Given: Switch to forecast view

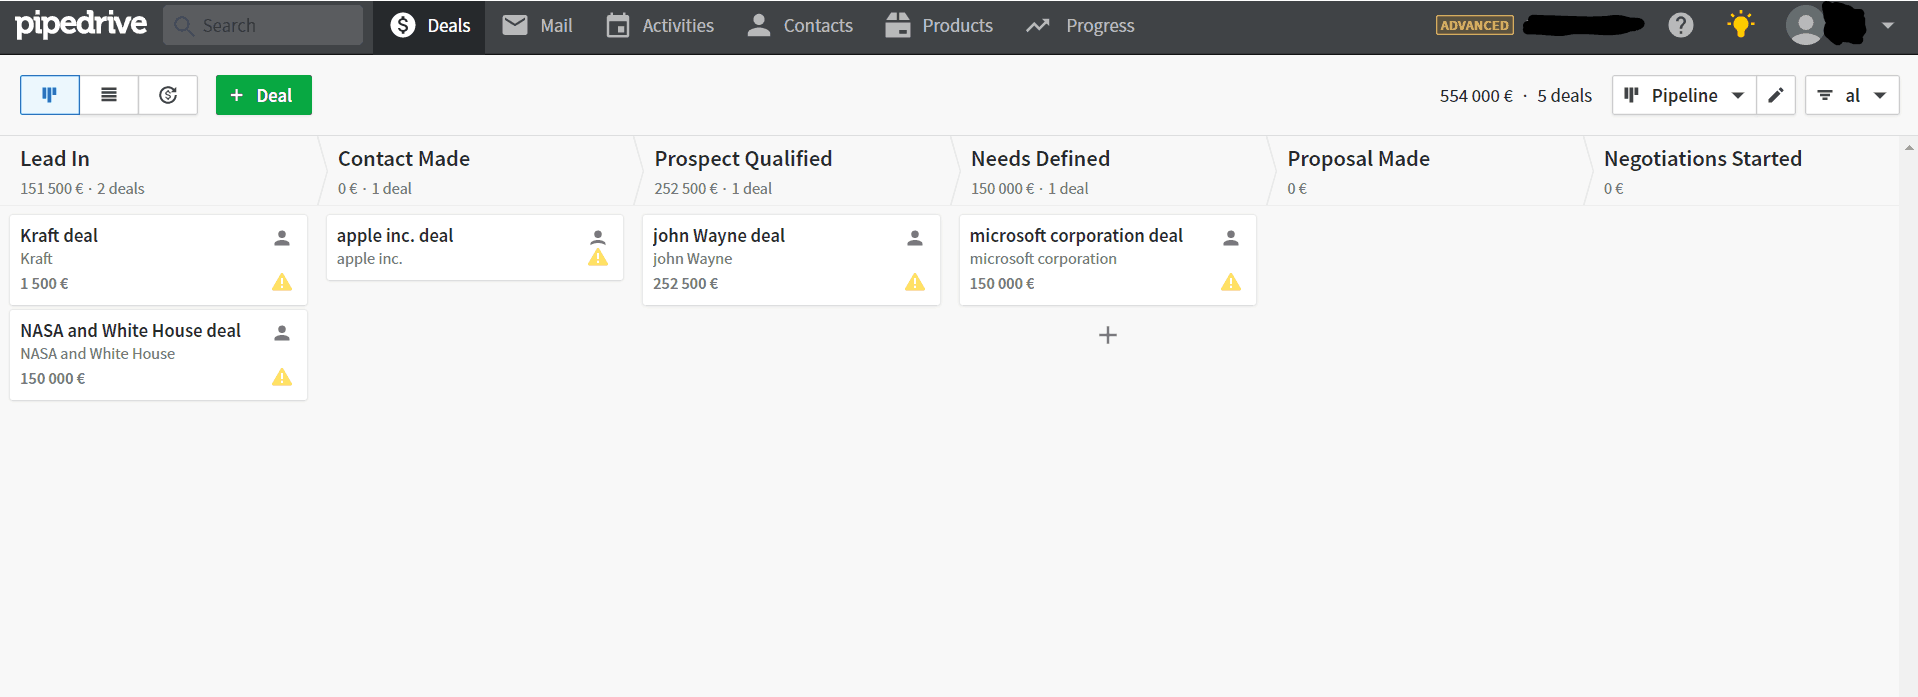Looking at the screenshot, I should 168,95.
